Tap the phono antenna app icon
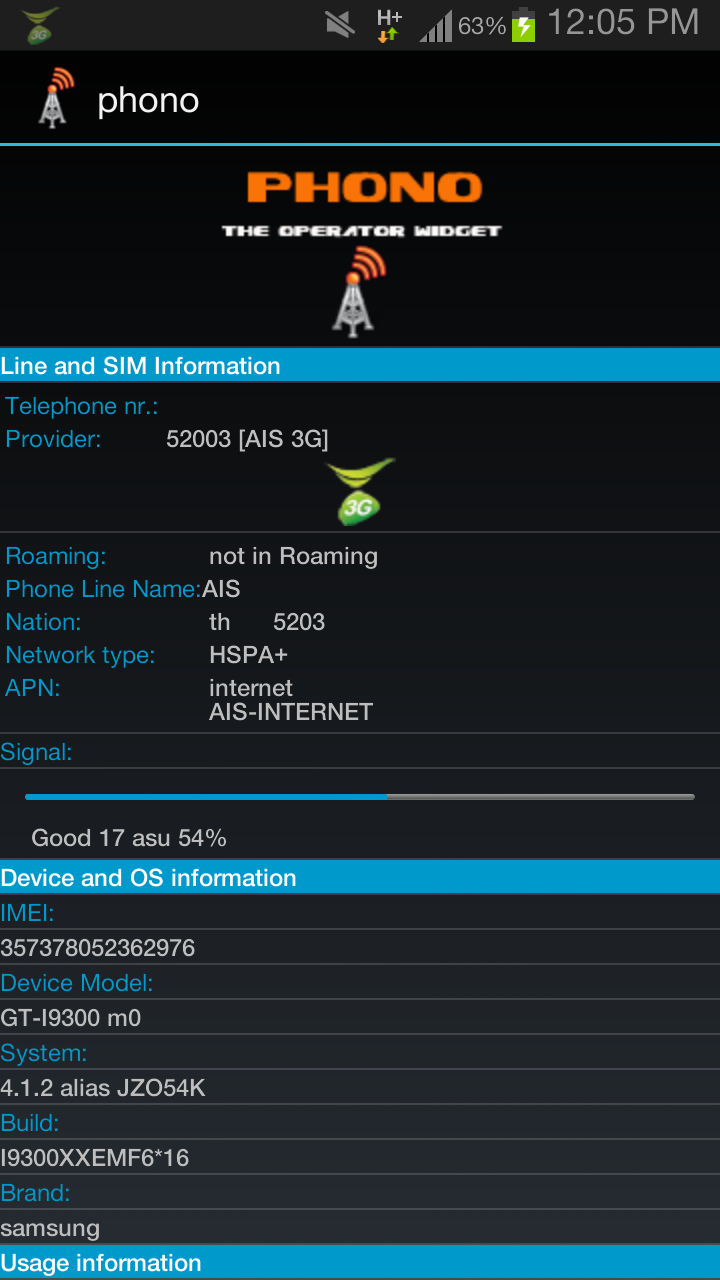 point(56,98)
